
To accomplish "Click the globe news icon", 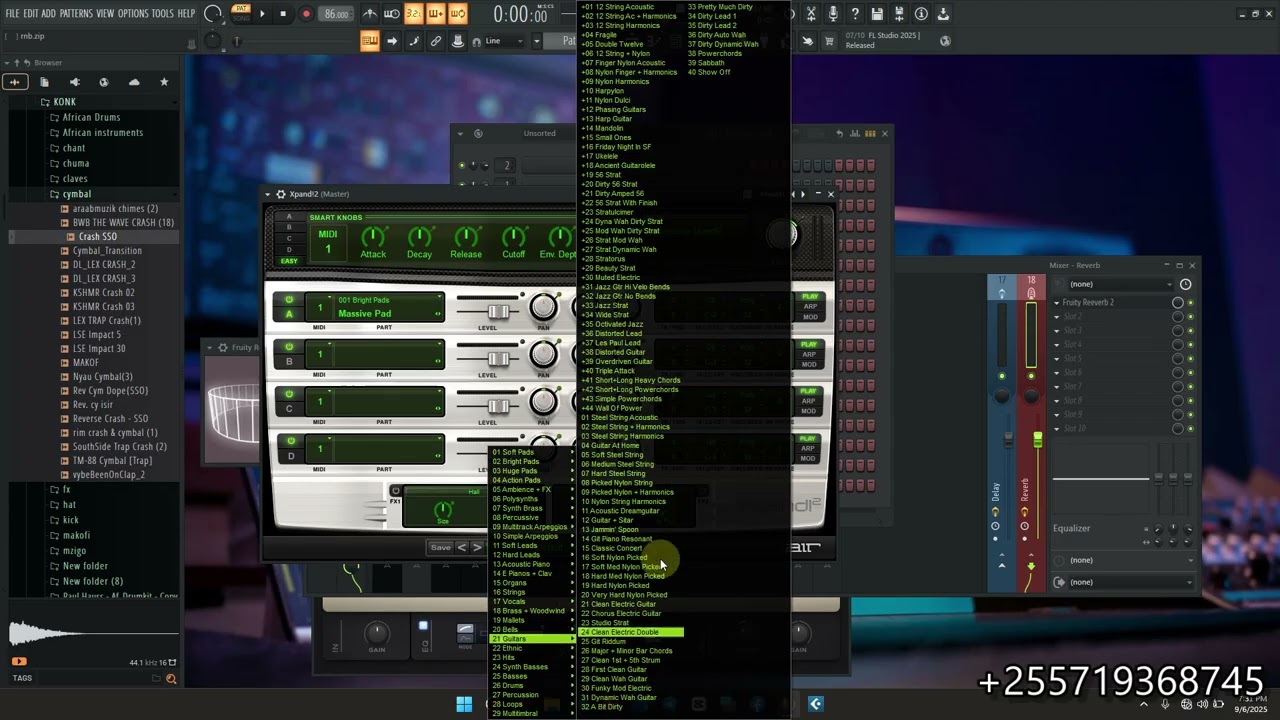I will pos(945,41).
